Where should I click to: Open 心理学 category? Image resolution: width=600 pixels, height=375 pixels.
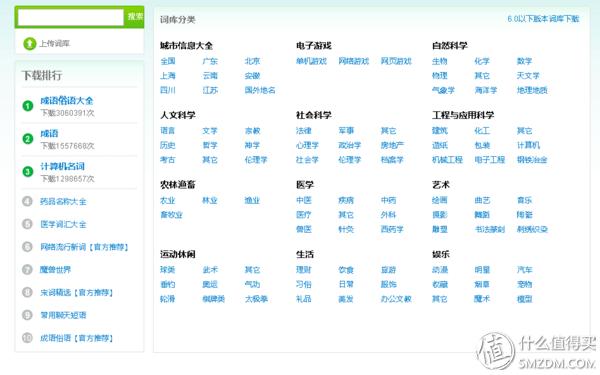pos(307,145)
